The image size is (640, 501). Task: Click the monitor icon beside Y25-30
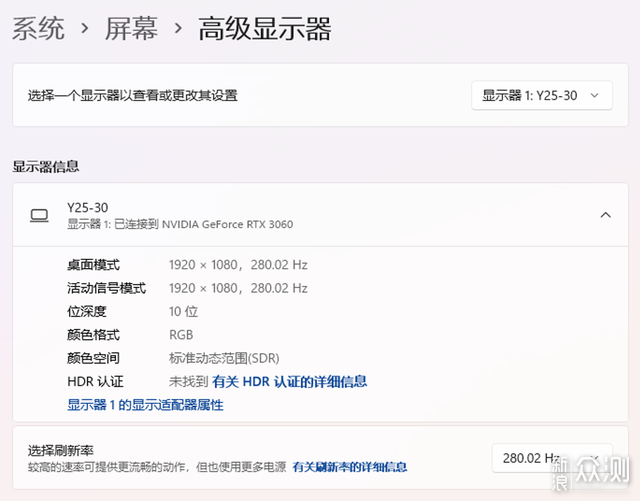pyautogui.click(x=39, y=215)
